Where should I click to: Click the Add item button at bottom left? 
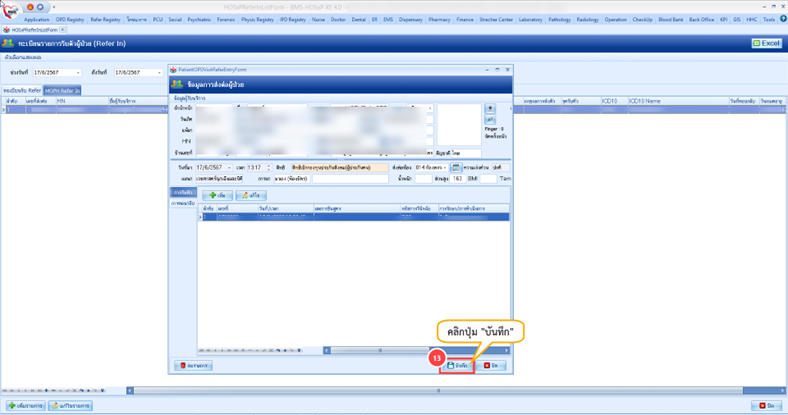(26, 405)
